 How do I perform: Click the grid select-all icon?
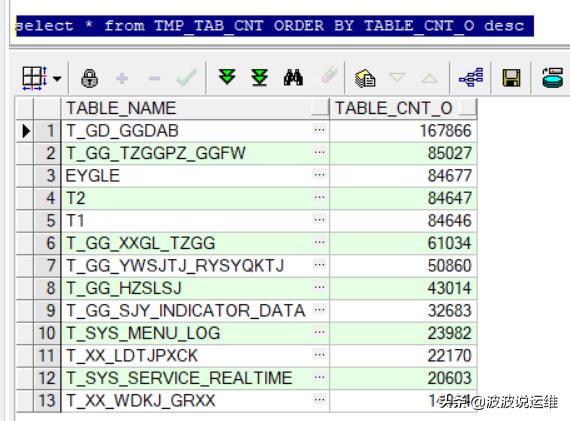[x=35, y=78]
